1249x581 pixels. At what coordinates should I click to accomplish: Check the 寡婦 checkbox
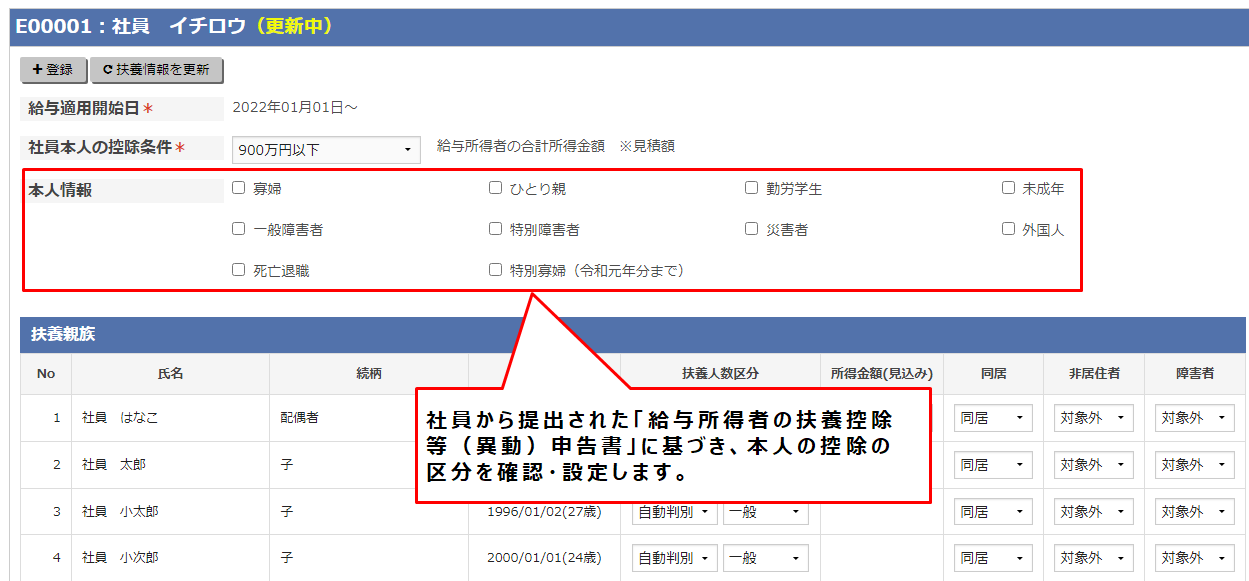(x=238, y=187)
